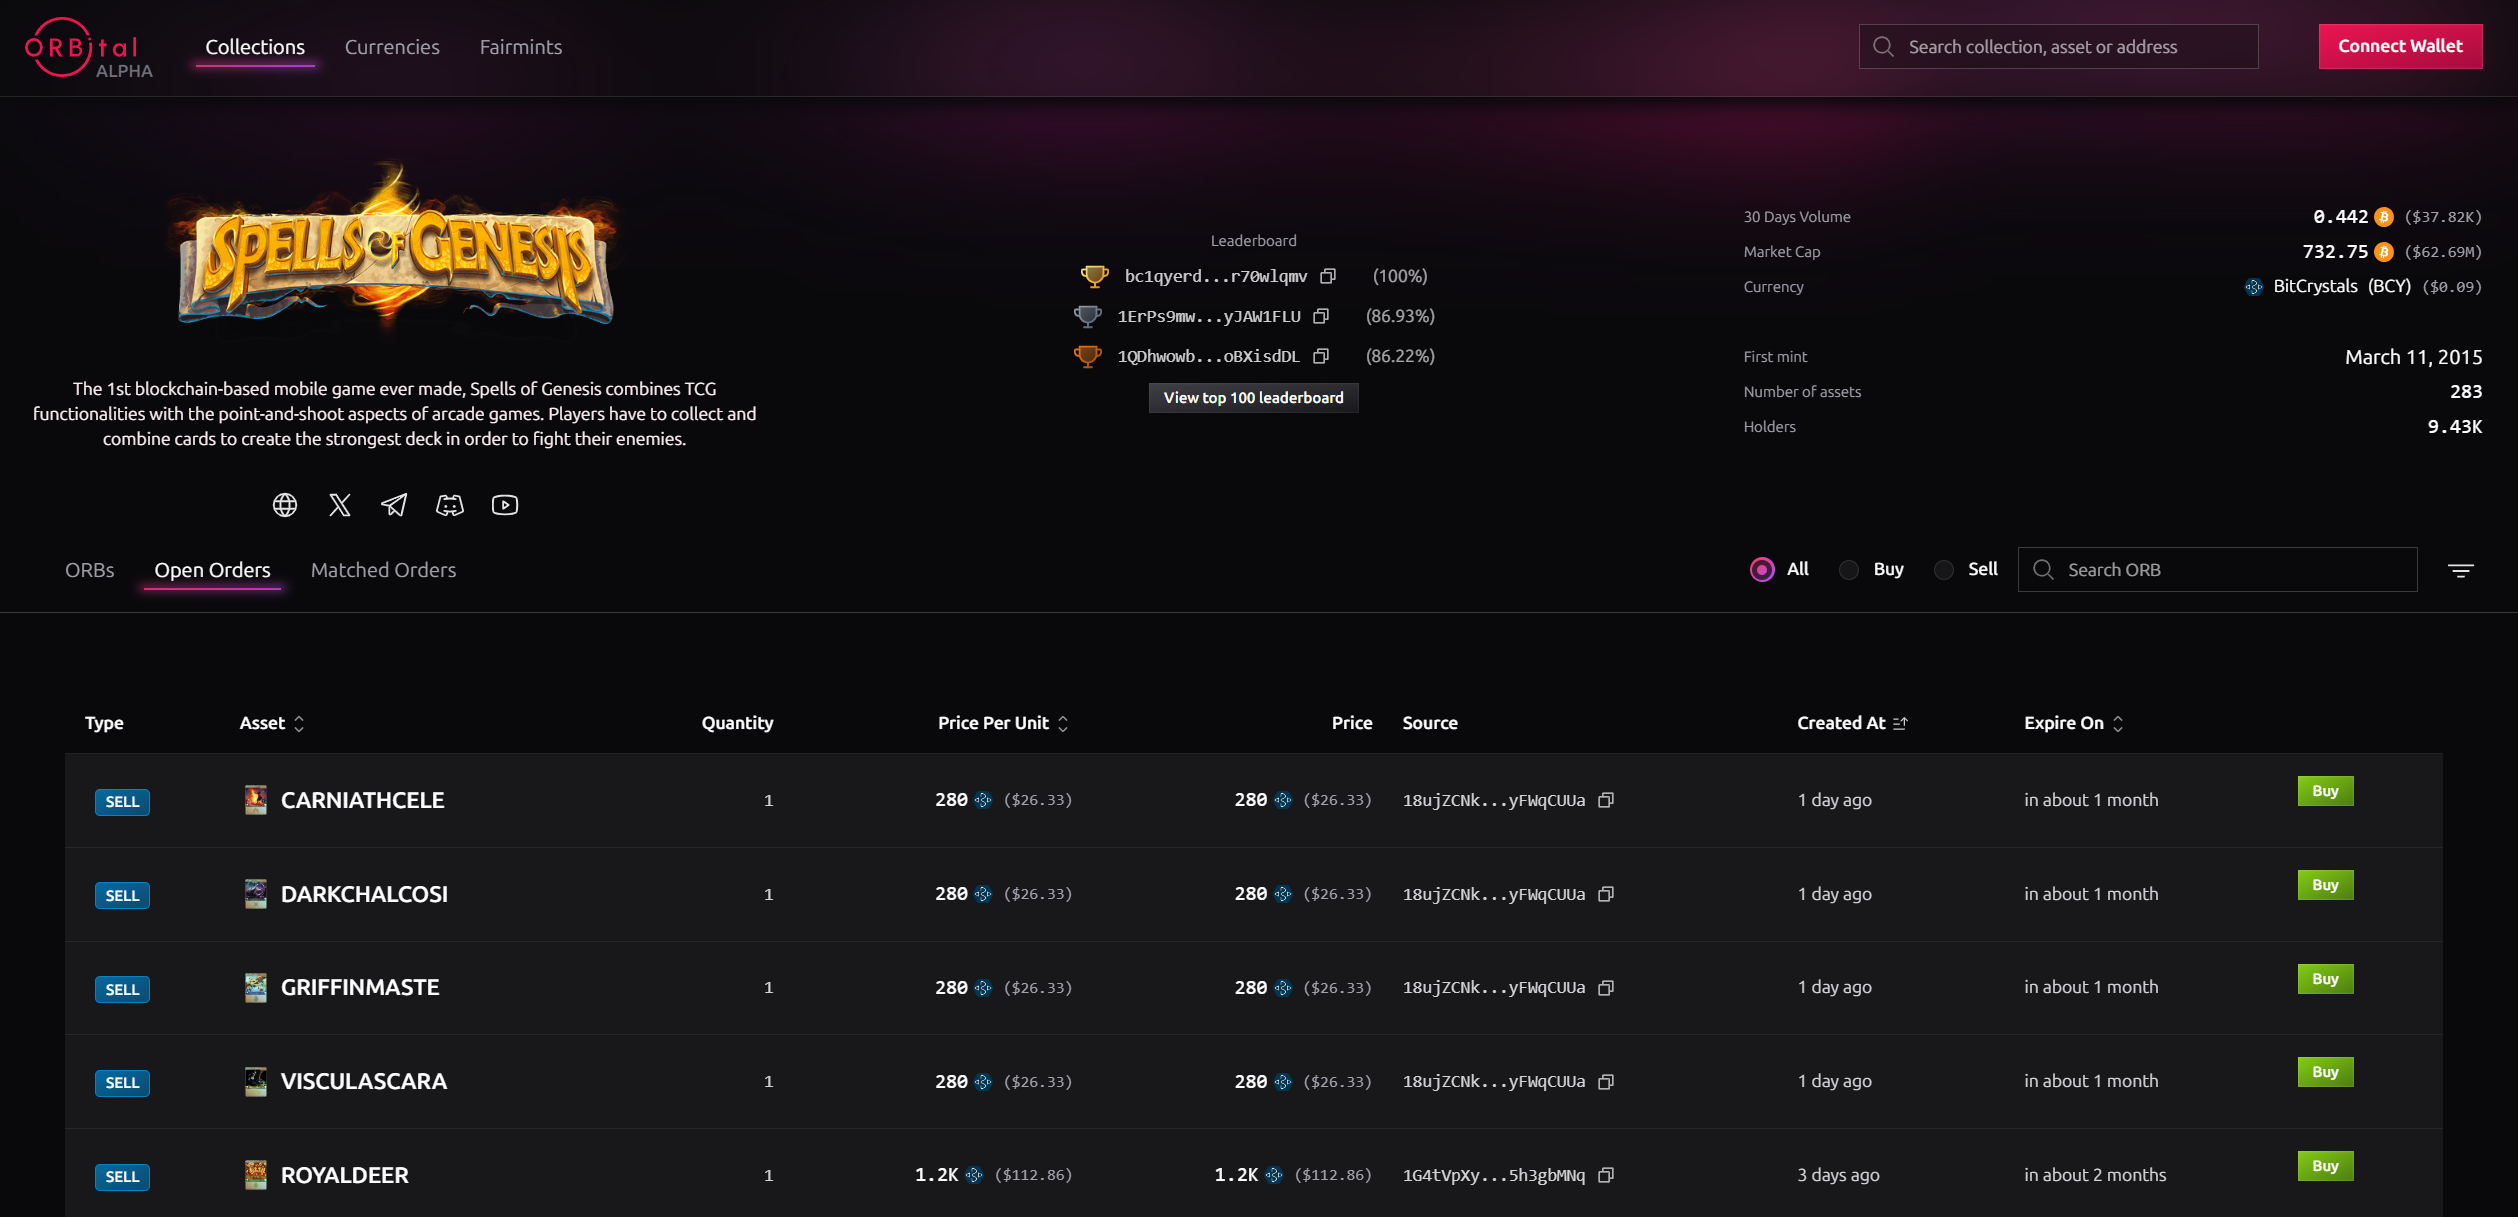The image size is (2518, 1217).
Task: Open the VISCULASCARA asset name link
Action: [364, 1082]
